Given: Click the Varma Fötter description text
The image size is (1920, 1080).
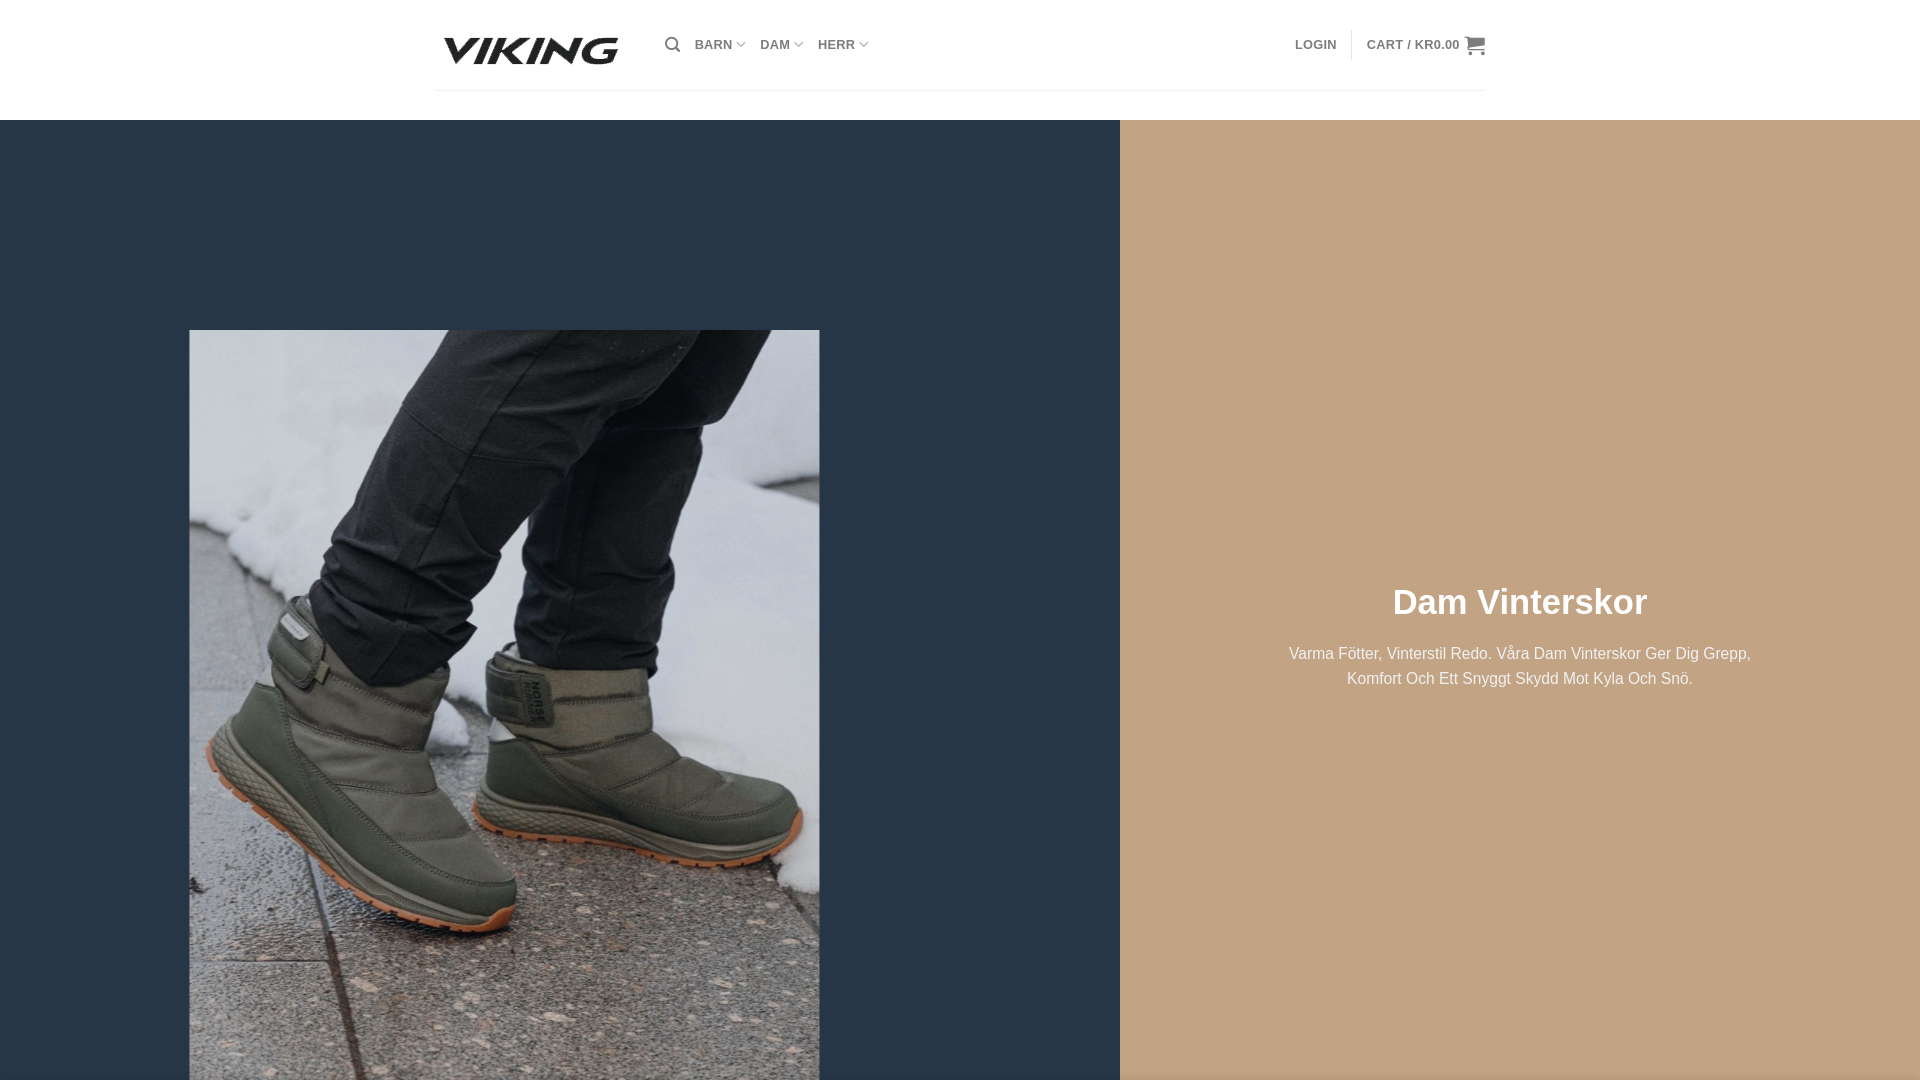Looking at the screenshot, I should (x=1520, y=666).
